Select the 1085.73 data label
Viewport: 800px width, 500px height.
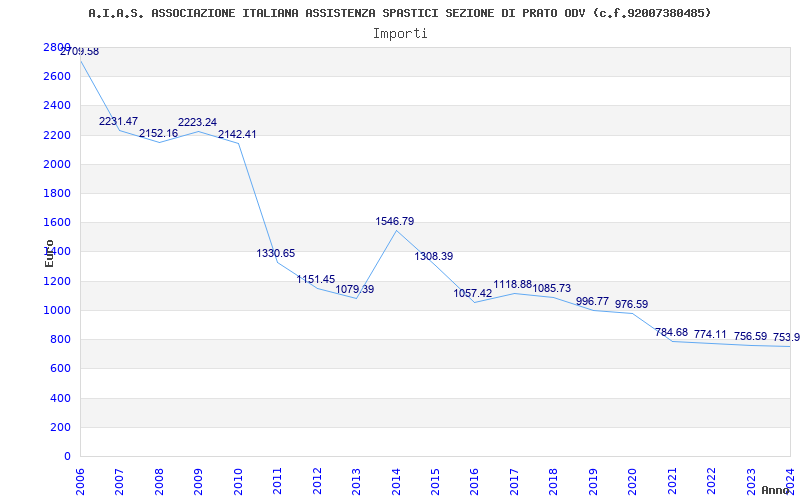pos(552,288)
